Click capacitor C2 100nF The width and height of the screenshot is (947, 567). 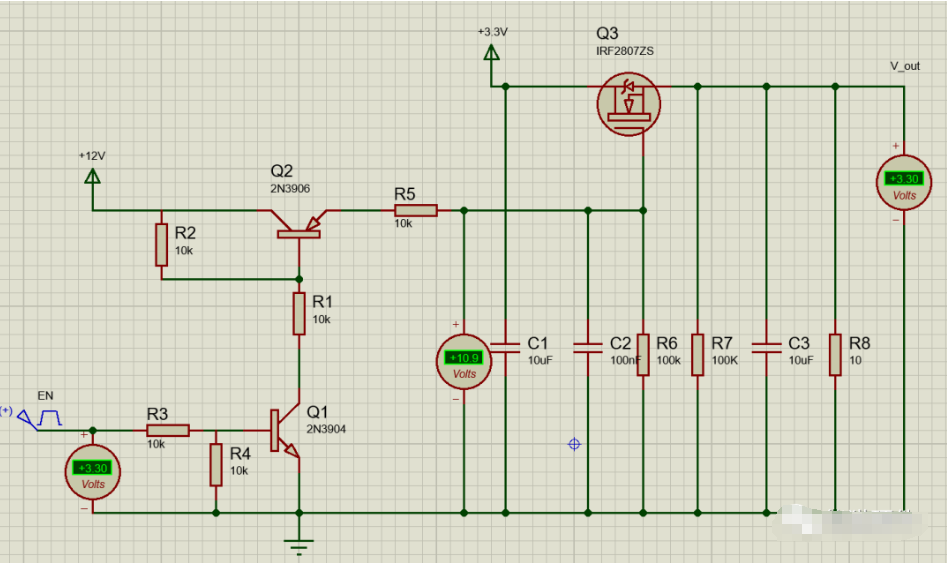tap(587, 347)
